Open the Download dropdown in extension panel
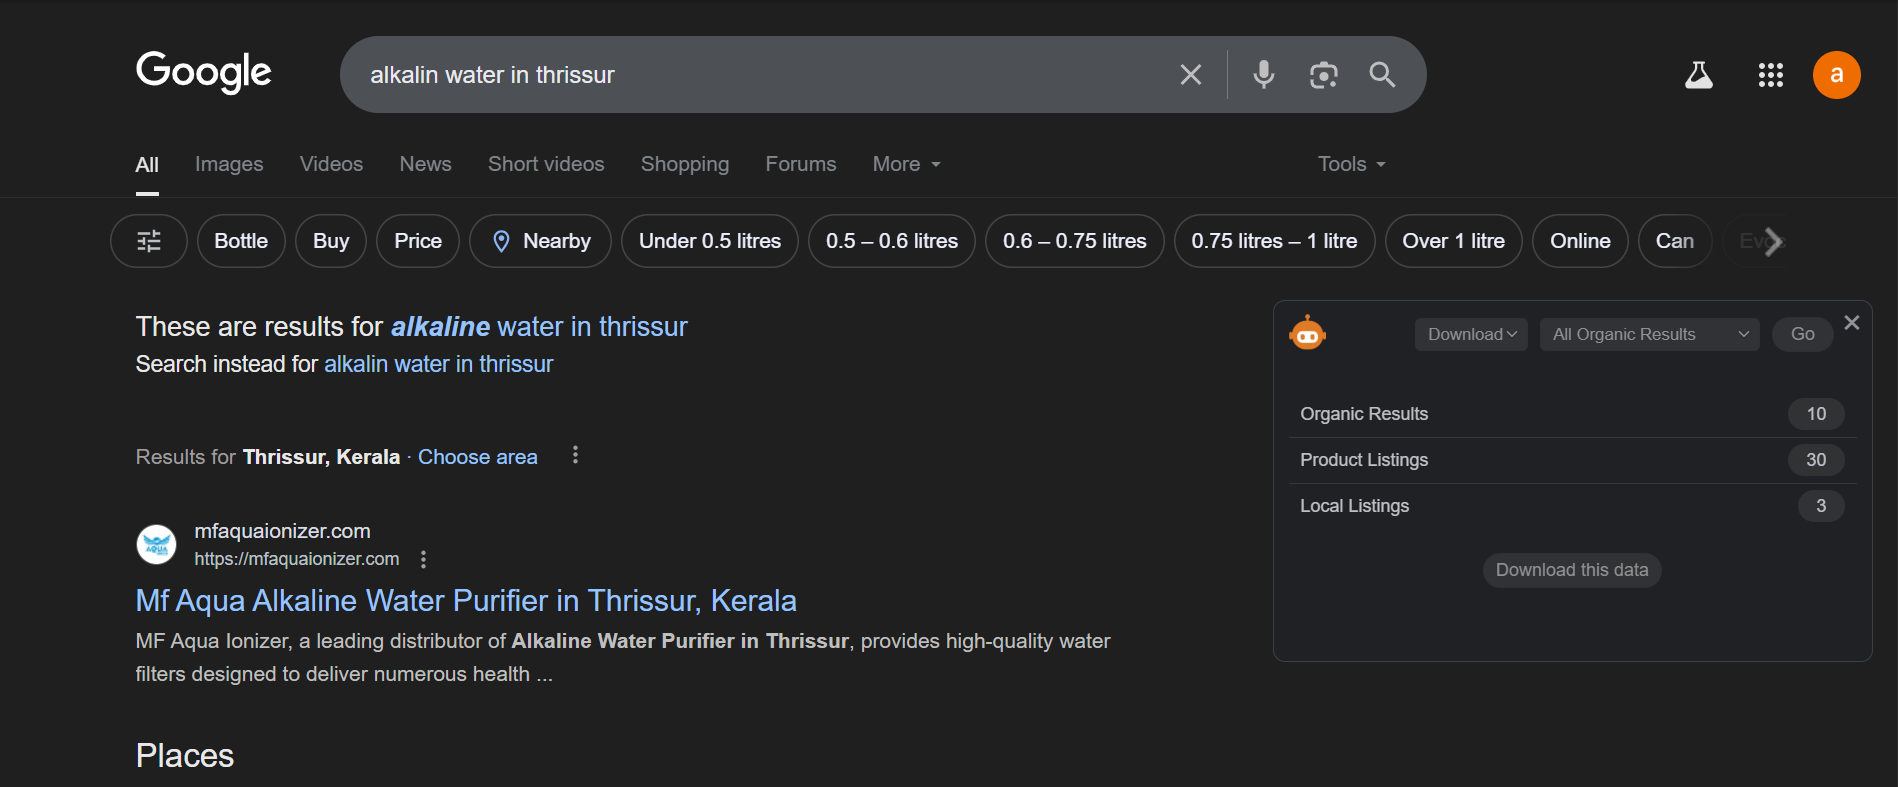Image resolution: width=1898 pixels, height=787 pixels. (x=1471, y=334)
